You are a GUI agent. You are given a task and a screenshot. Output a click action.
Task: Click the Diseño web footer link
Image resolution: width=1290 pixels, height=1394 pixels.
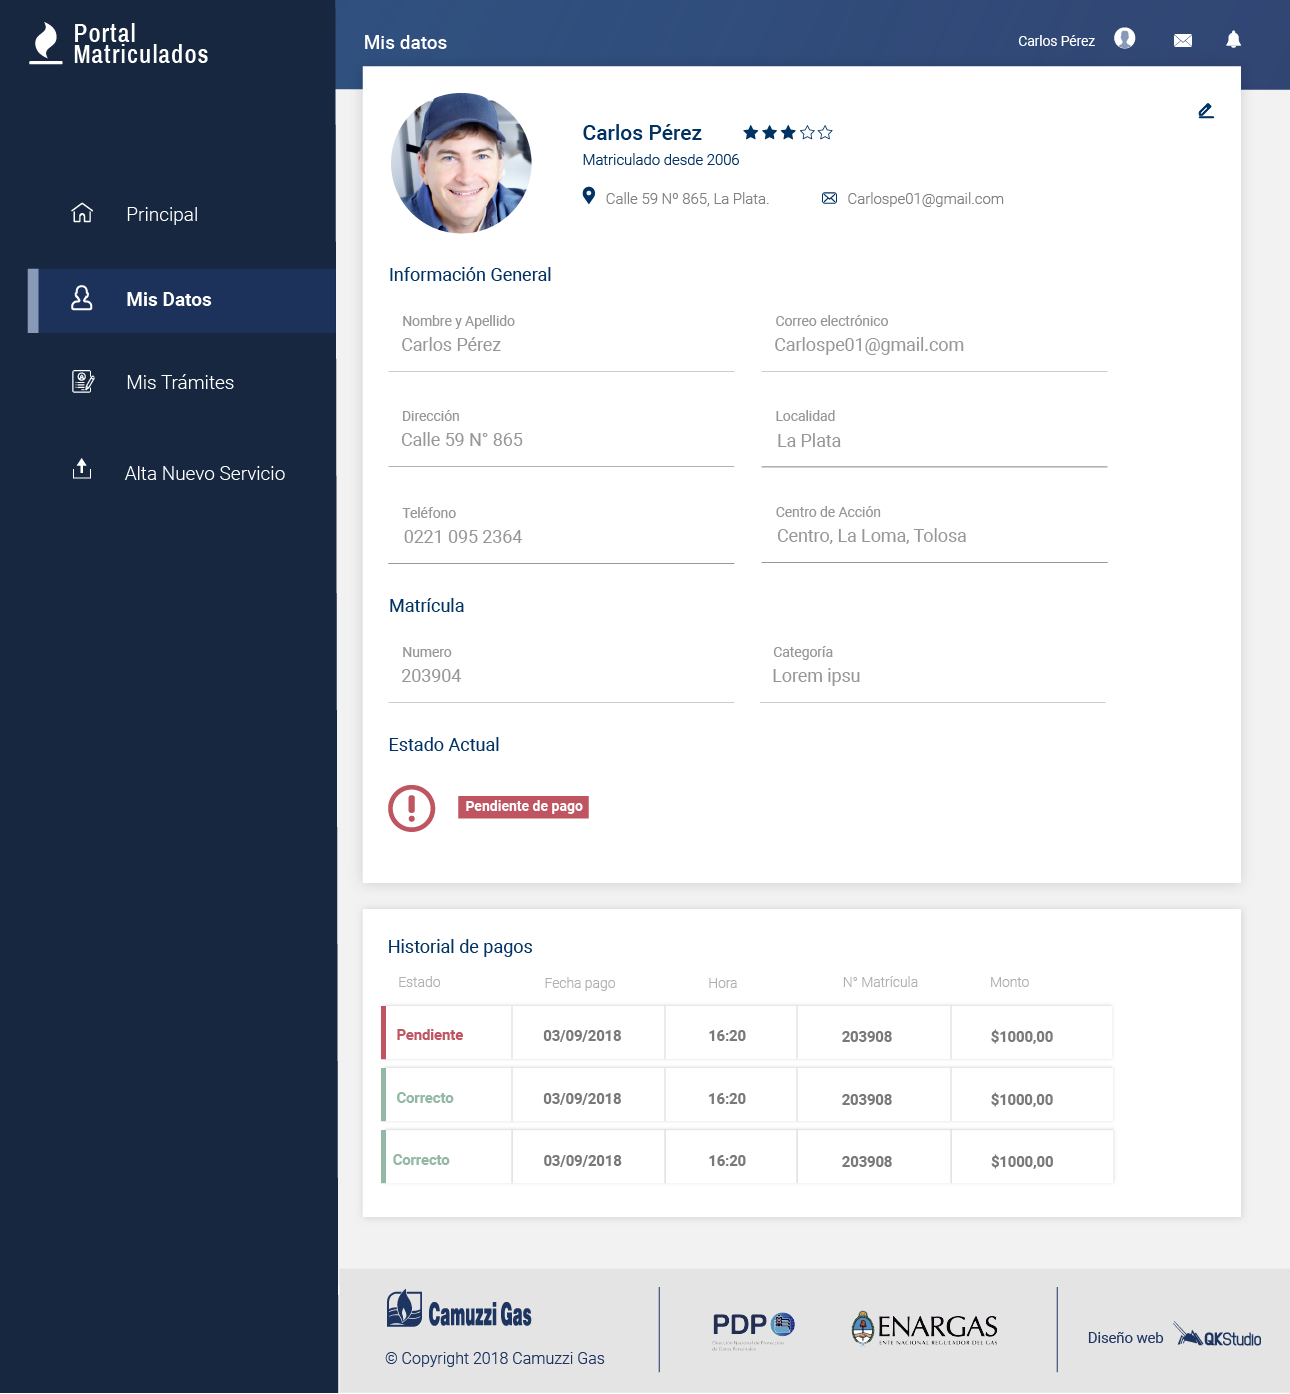[1125, 1338]
